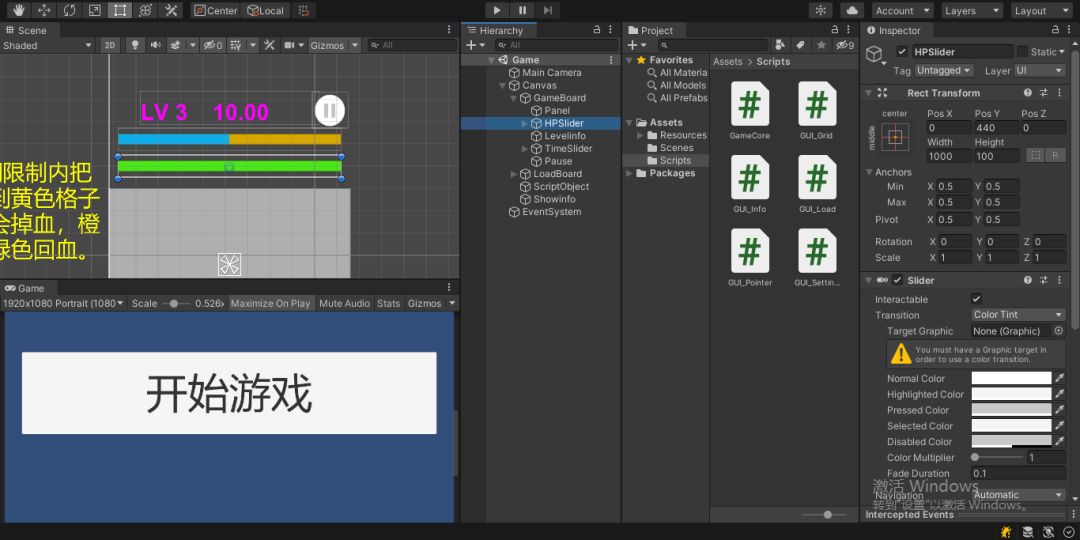This screenshot has width=1080, height=540.
Task: Click the Play button to run the game
Action: 497,10
